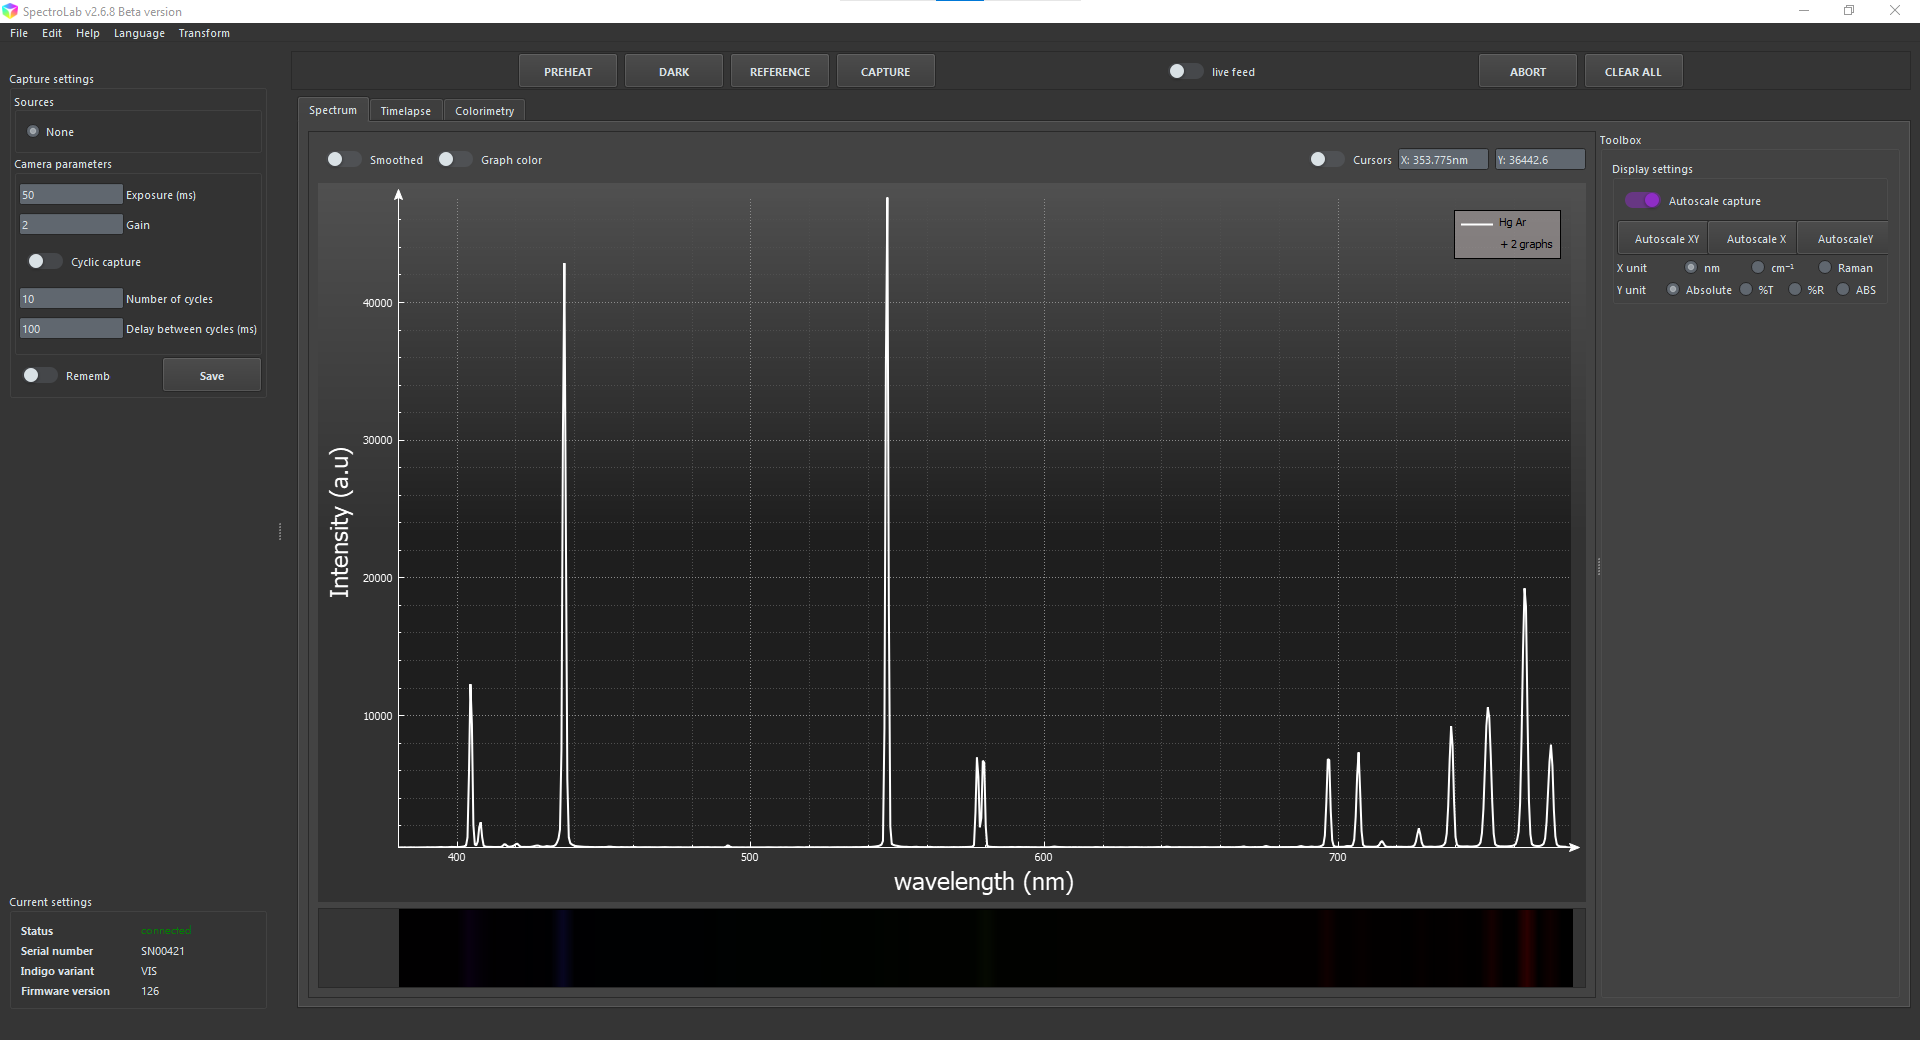
Task: Open the Help menu
Action: tap(88, 33)
